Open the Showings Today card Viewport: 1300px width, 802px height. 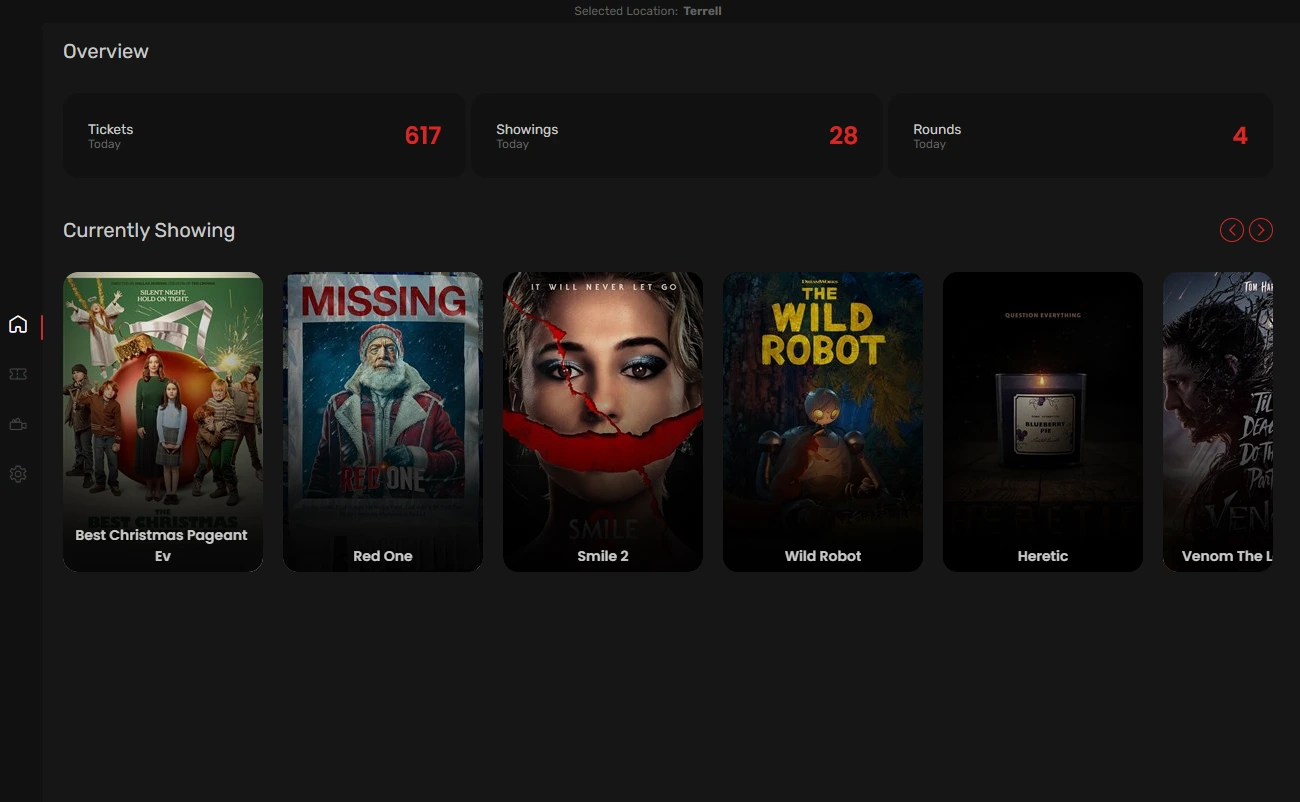coord(676,136)
